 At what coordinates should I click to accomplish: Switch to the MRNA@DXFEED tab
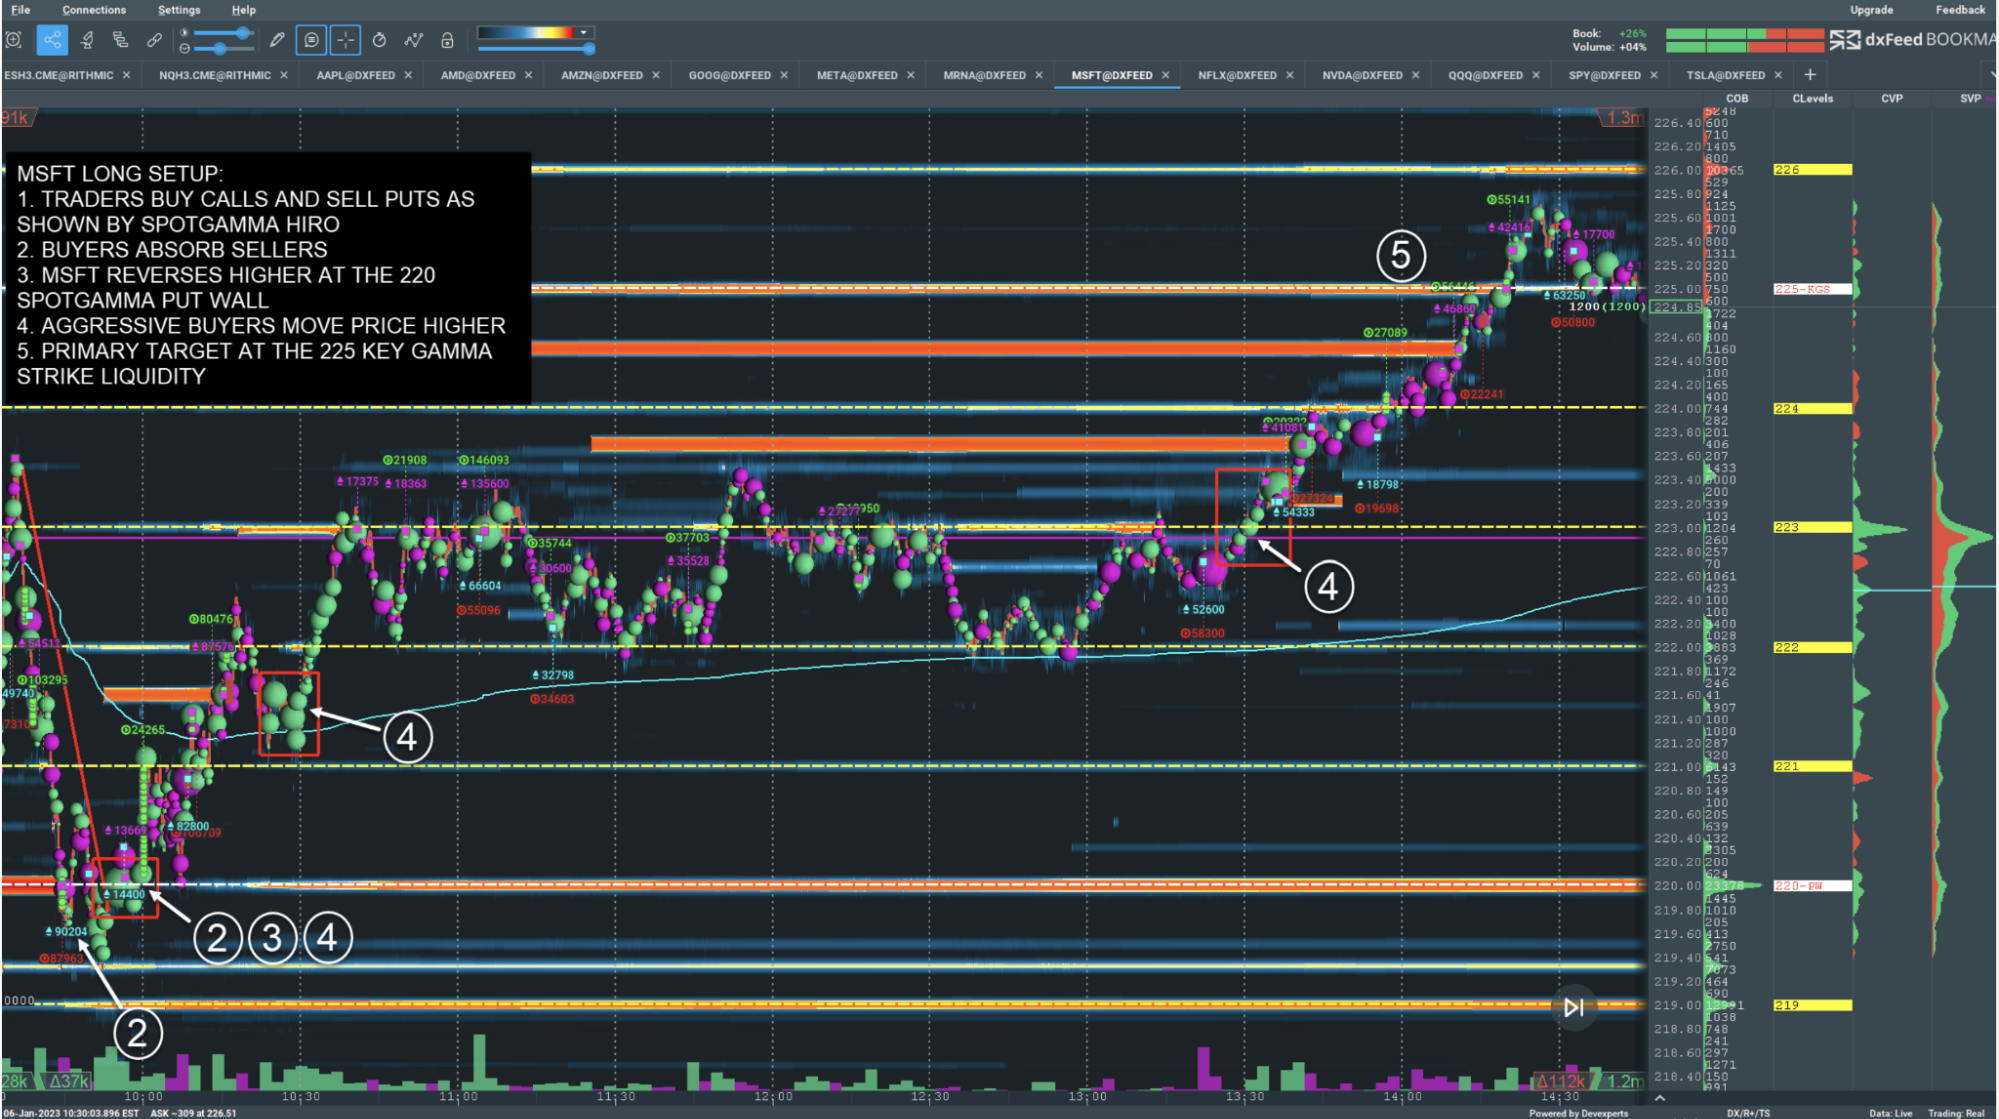[985, 75]
